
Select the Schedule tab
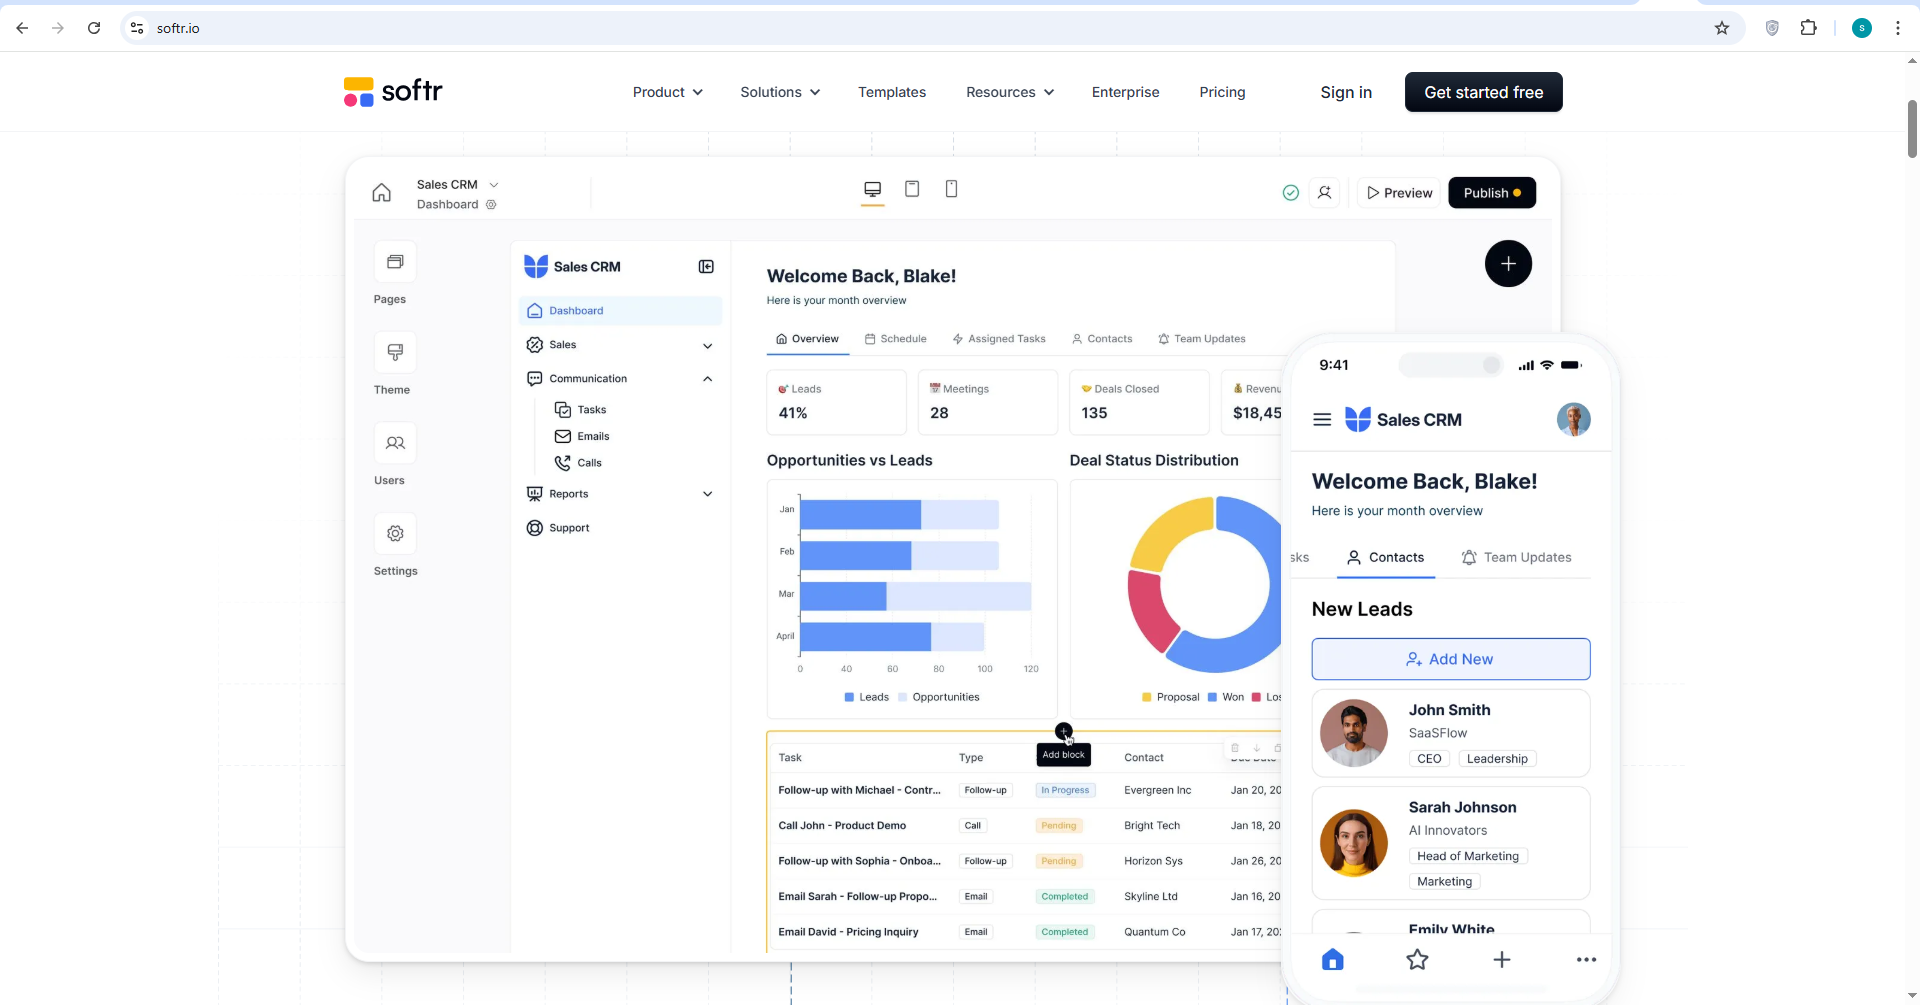pos(895,339)
